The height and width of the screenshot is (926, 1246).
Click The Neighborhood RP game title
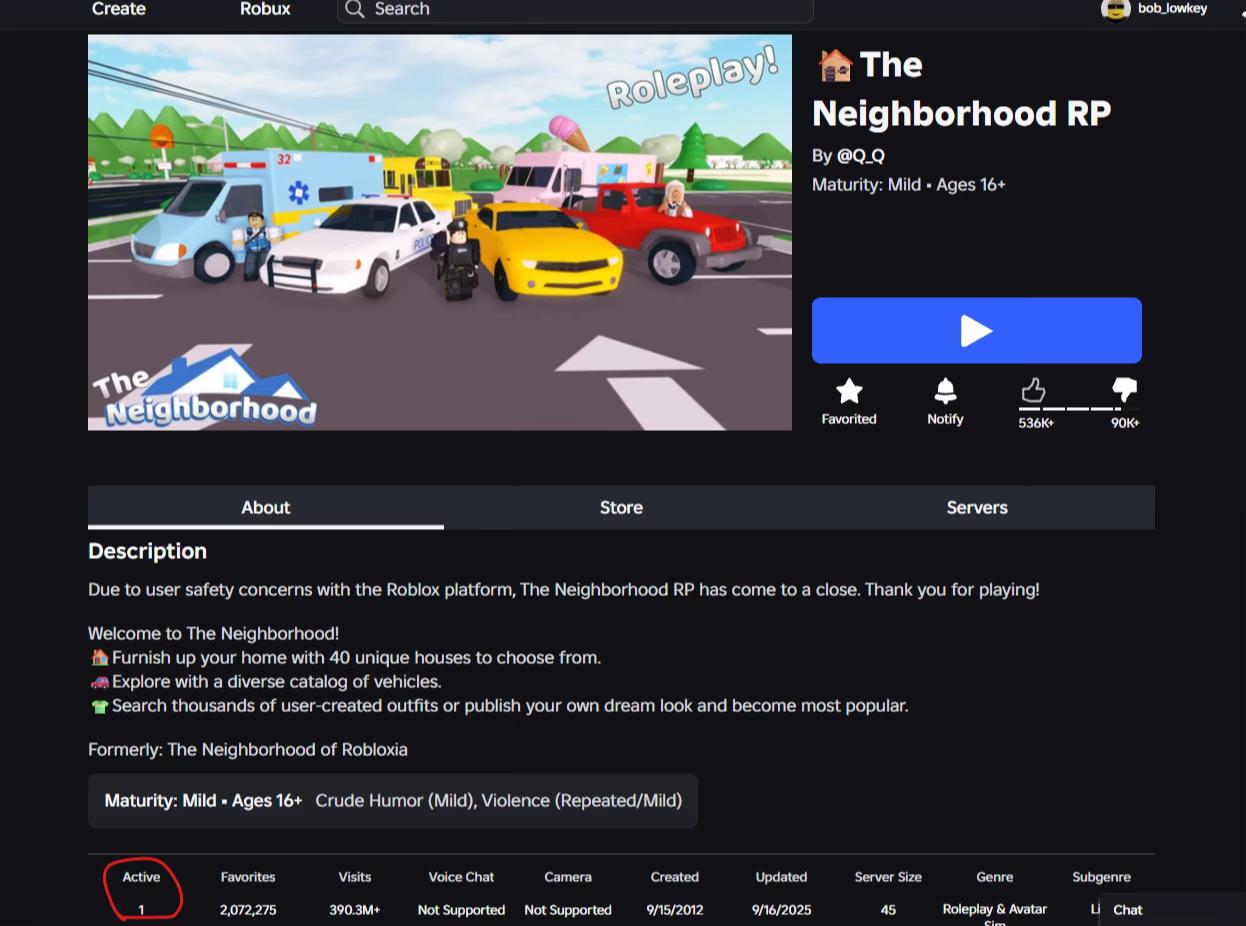click(961, 89)
